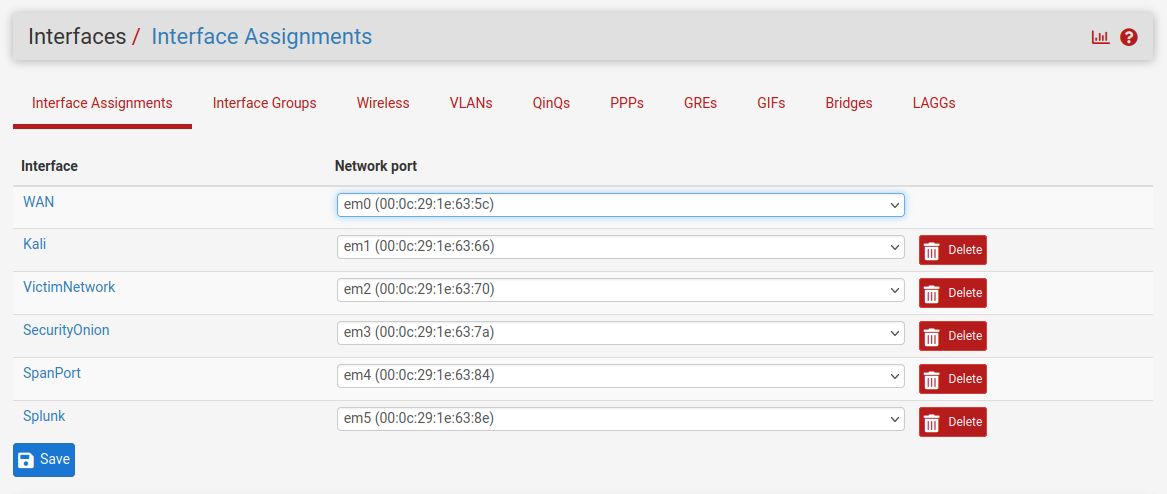Switch to the Interface Groups tab
The width and height of the screenshot is (1167, 494).
coord(264,103)
